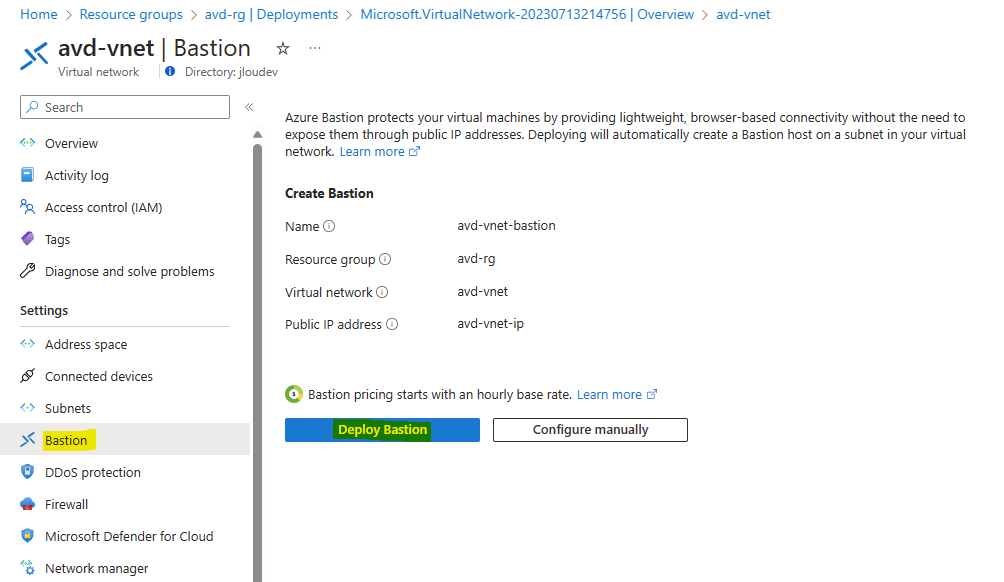Click the Directory: jloudev text

[x=231, y=72]
